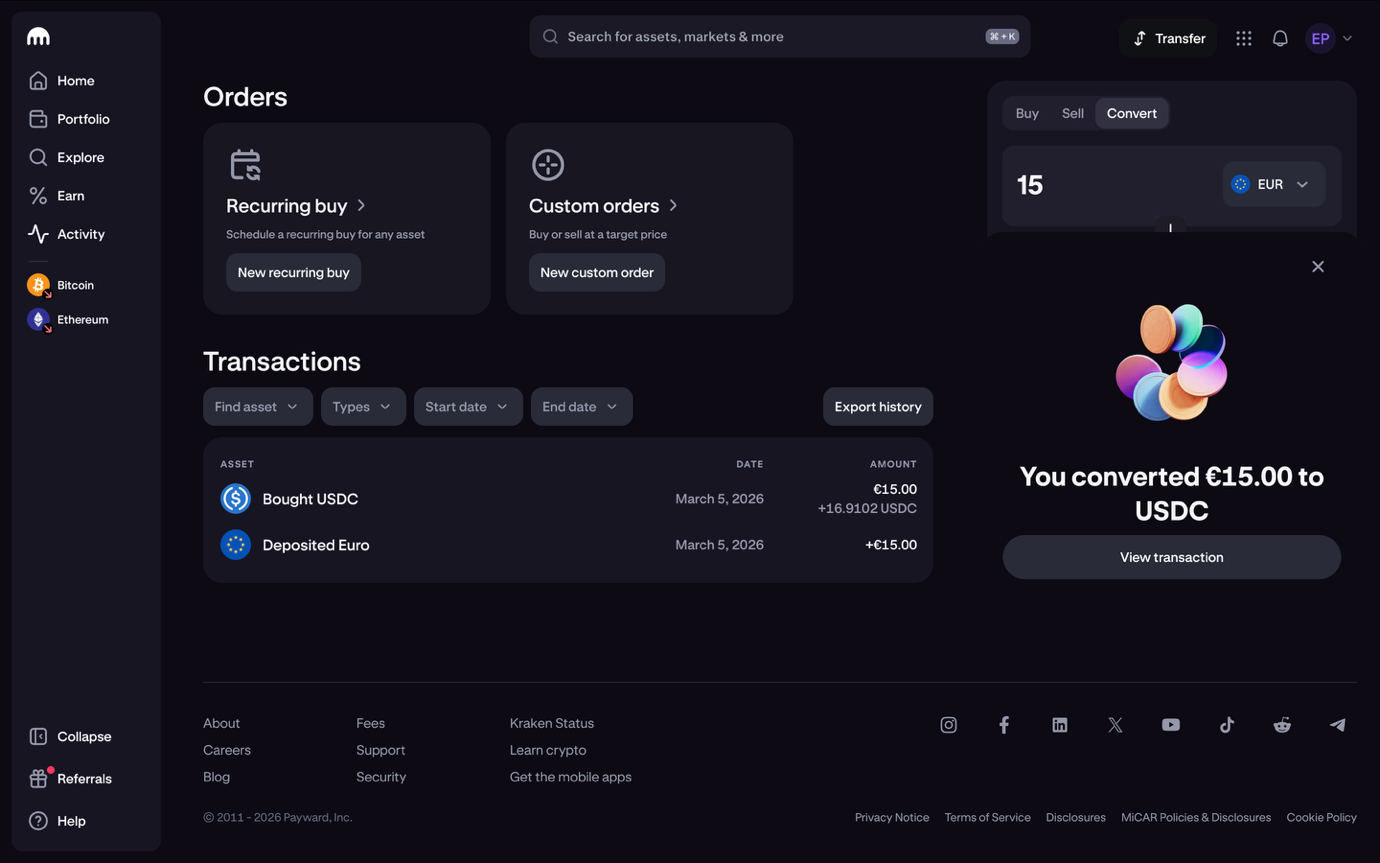The width and height of the screenshot is (1380, 863).
Task: Open the Security footer link
Action: [381, 777]
